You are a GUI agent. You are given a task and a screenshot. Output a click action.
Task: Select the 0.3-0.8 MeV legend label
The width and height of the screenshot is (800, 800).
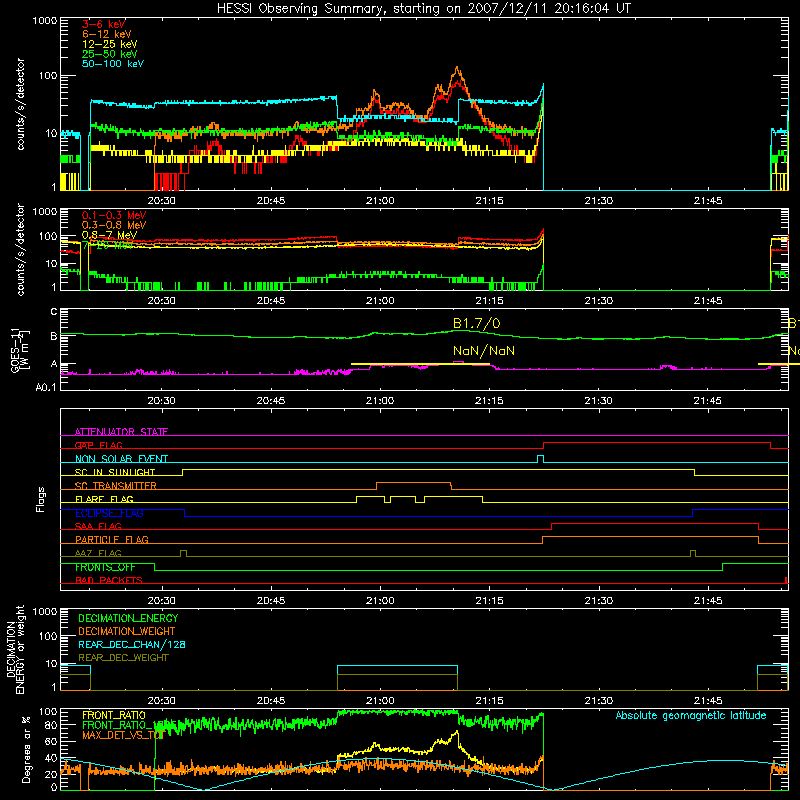click(114, 225)
